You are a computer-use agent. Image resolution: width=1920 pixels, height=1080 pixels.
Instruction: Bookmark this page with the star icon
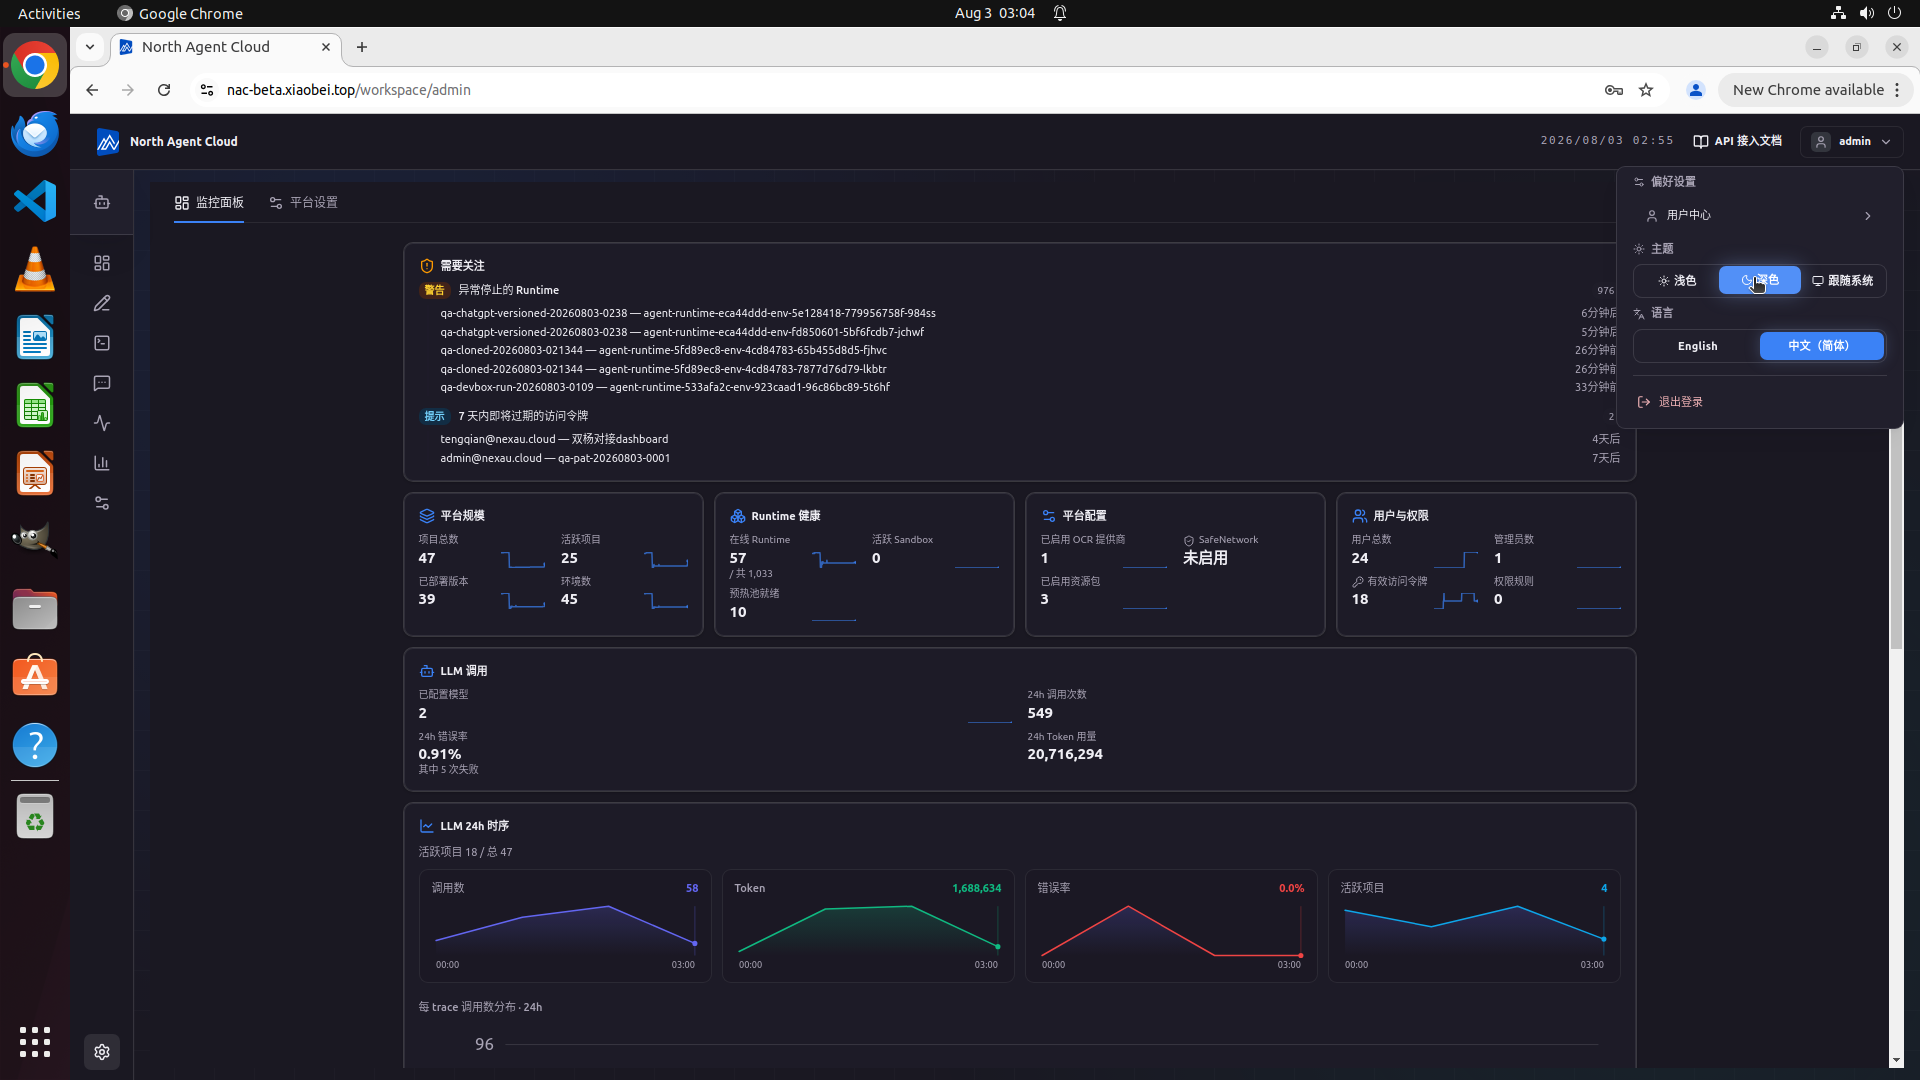pyautogui.click(x=1646, y=90)
